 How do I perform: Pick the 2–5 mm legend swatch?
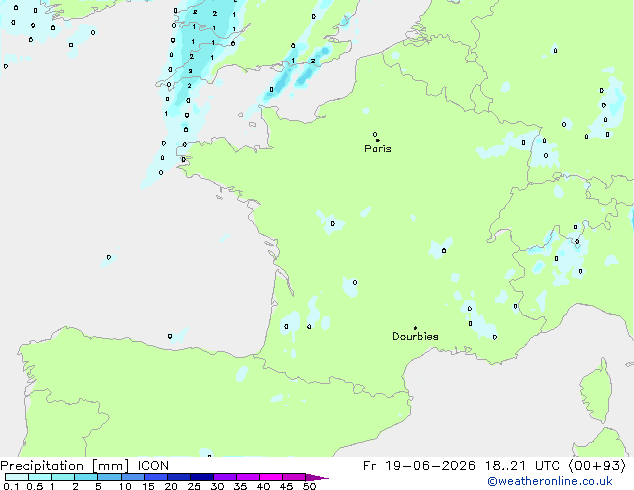coord(86,477)
